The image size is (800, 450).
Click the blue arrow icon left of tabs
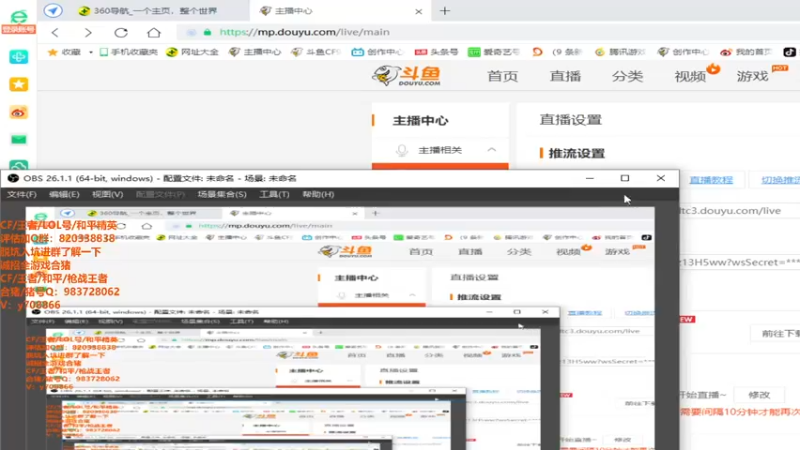pyautogui.click(x=53, y=10)
